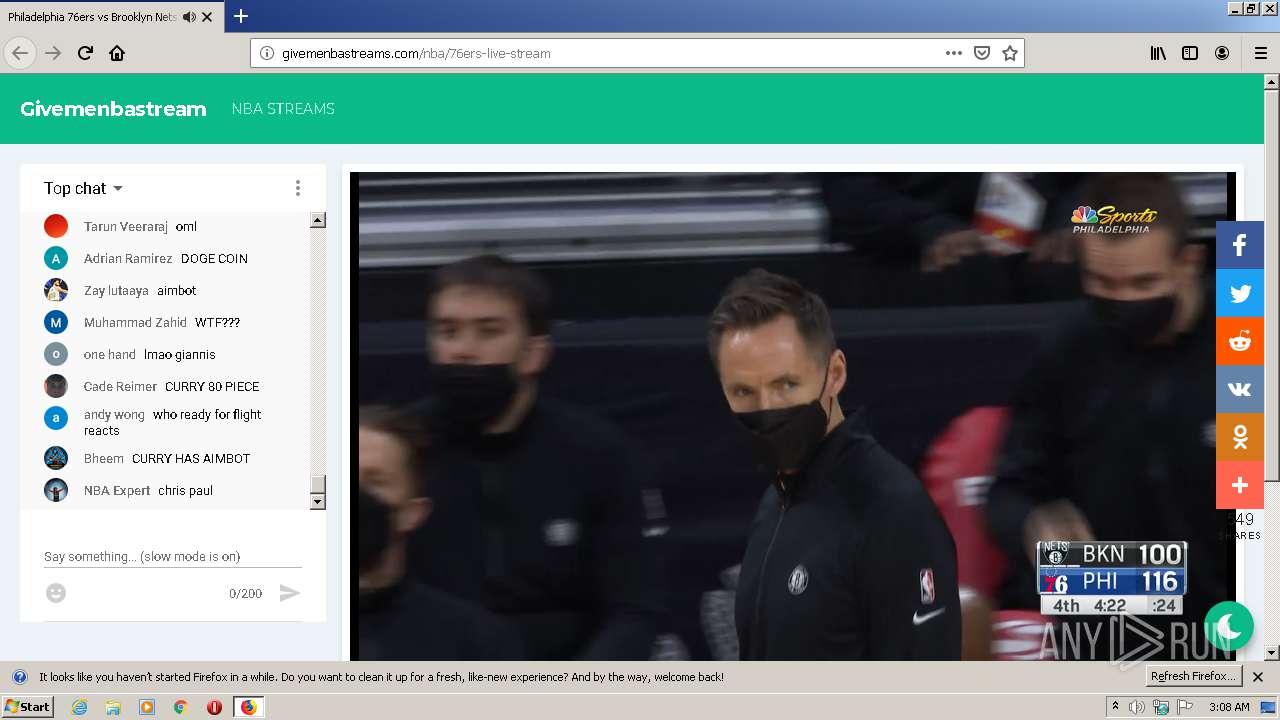1280x720 pixels.
Task: Open chat options three-dot menu
Action: 297,188
